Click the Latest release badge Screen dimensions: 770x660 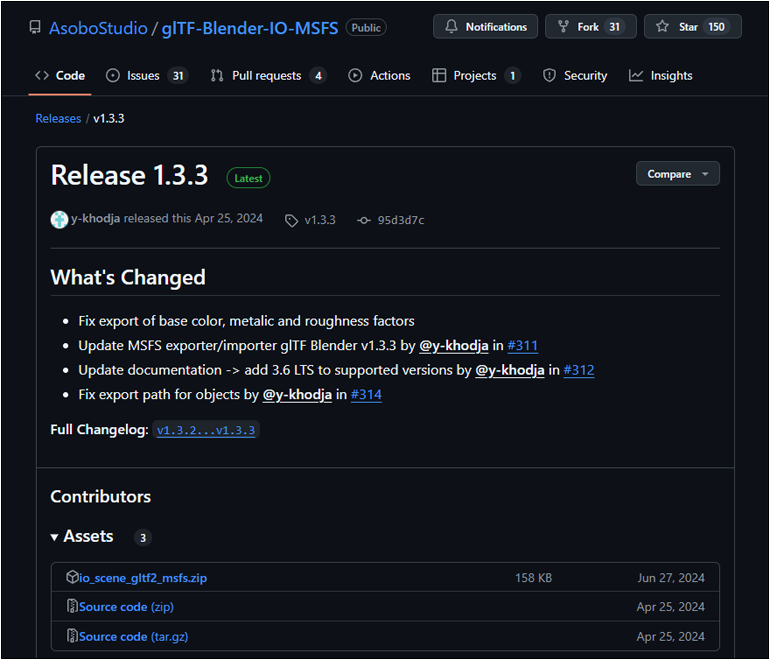point(248,178)
